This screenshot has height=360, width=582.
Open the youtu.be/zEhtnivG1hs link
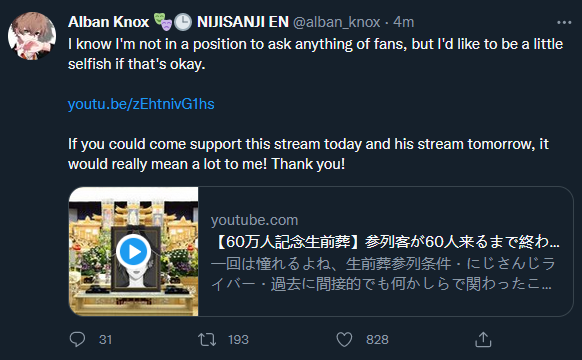[141, 104]
